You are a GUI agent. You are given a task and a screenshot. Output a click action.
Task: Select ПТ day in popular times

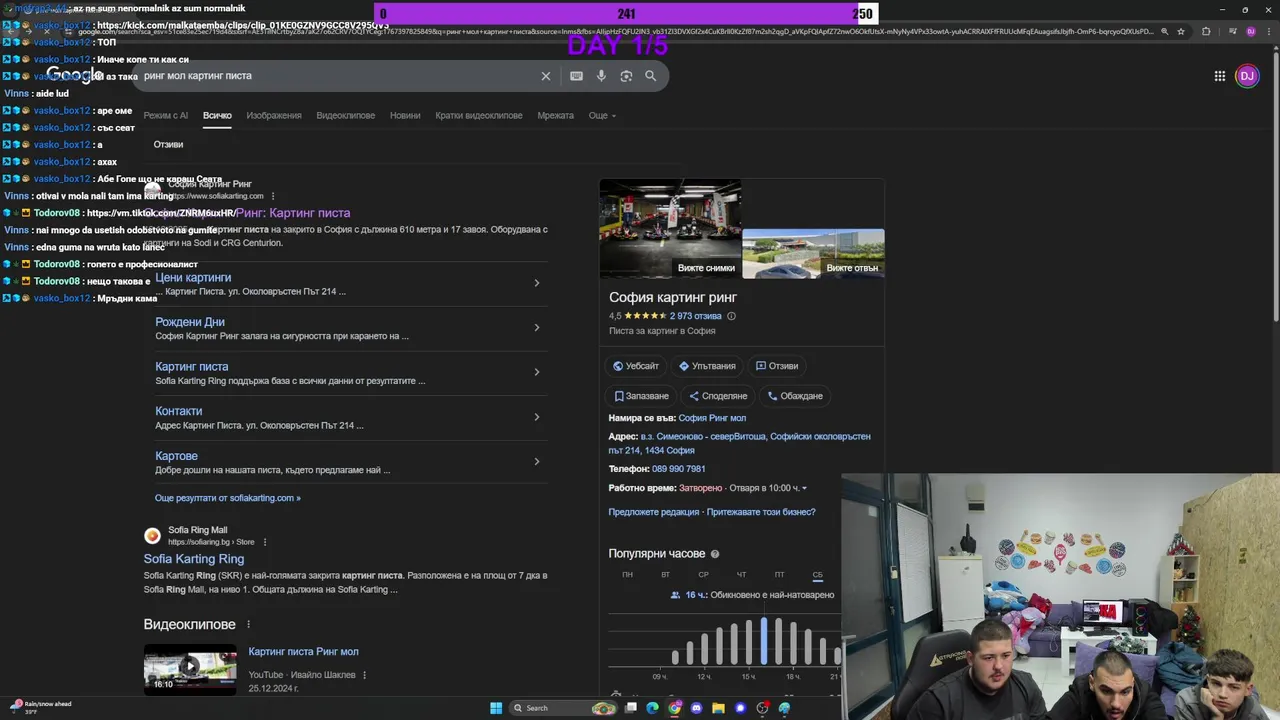pyautogui.click(x=779, y=575)
